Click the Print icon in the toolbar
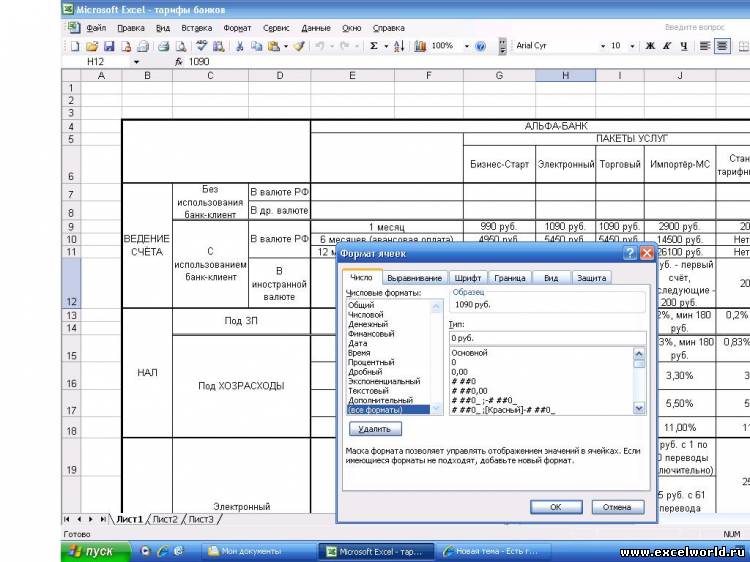The height and width of the screenshot is (562, 750). (x=164, y=46)
